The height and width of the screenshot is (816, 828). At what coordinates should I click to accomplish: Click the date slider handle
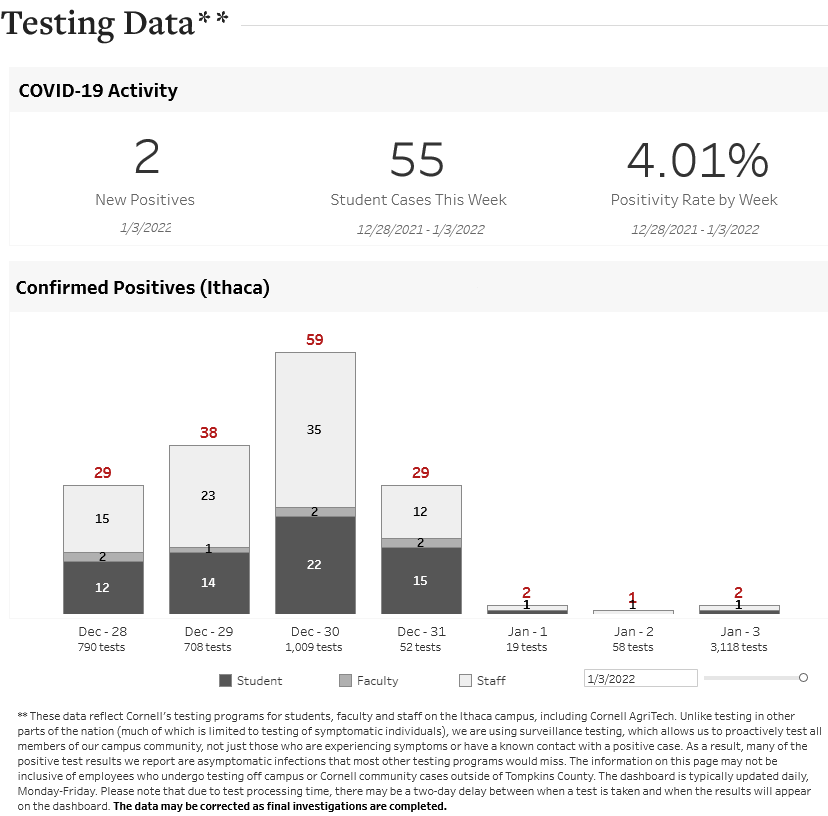click(803, 678)
